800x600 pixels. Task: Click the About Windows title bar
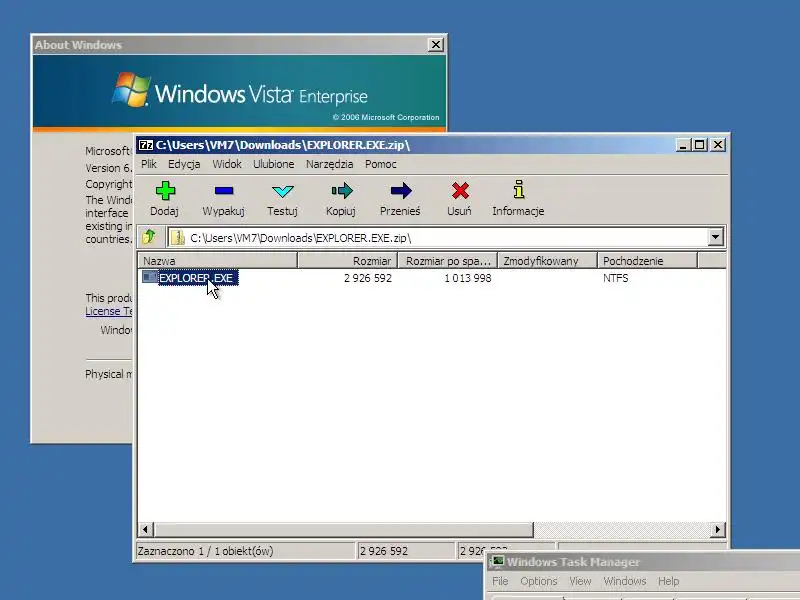(x=230, y=45)
